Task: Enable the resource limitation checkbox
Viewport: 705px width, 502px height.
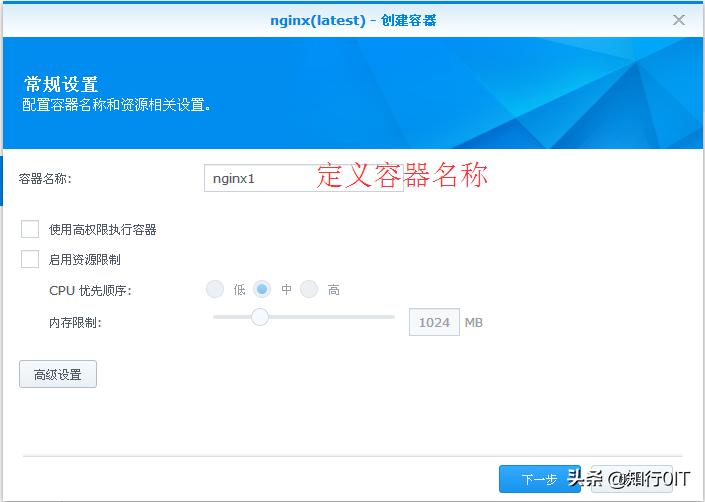Action: click(x=30, y=259)
